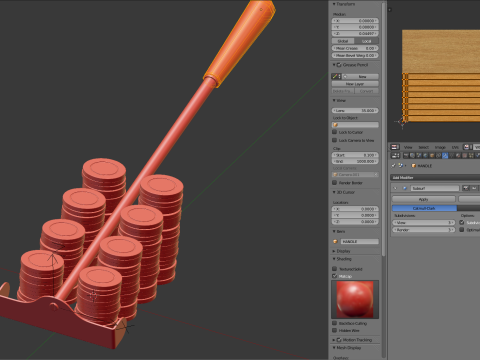Open the Modifiers wrench tab
This screenshot has height=360, width=480.
pos(445,156)
